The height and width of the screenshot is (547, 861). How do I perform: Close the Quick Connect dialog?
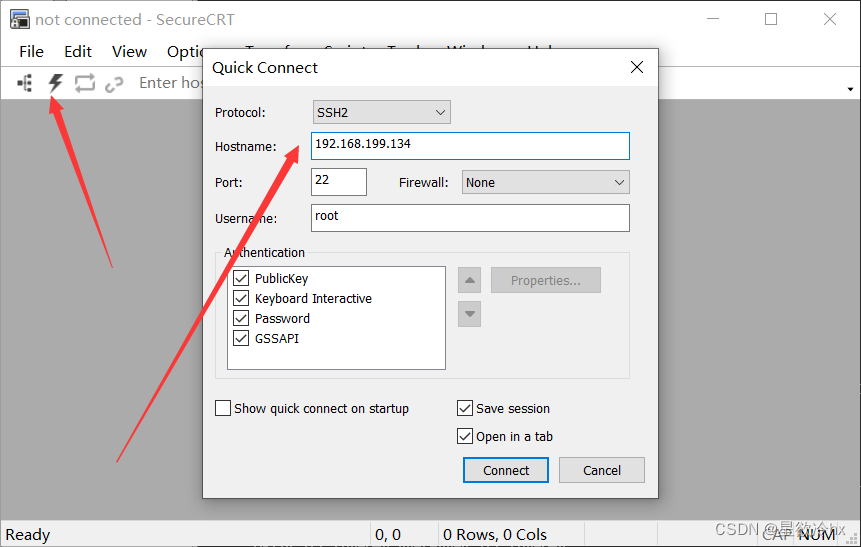(x=637, y=67)
